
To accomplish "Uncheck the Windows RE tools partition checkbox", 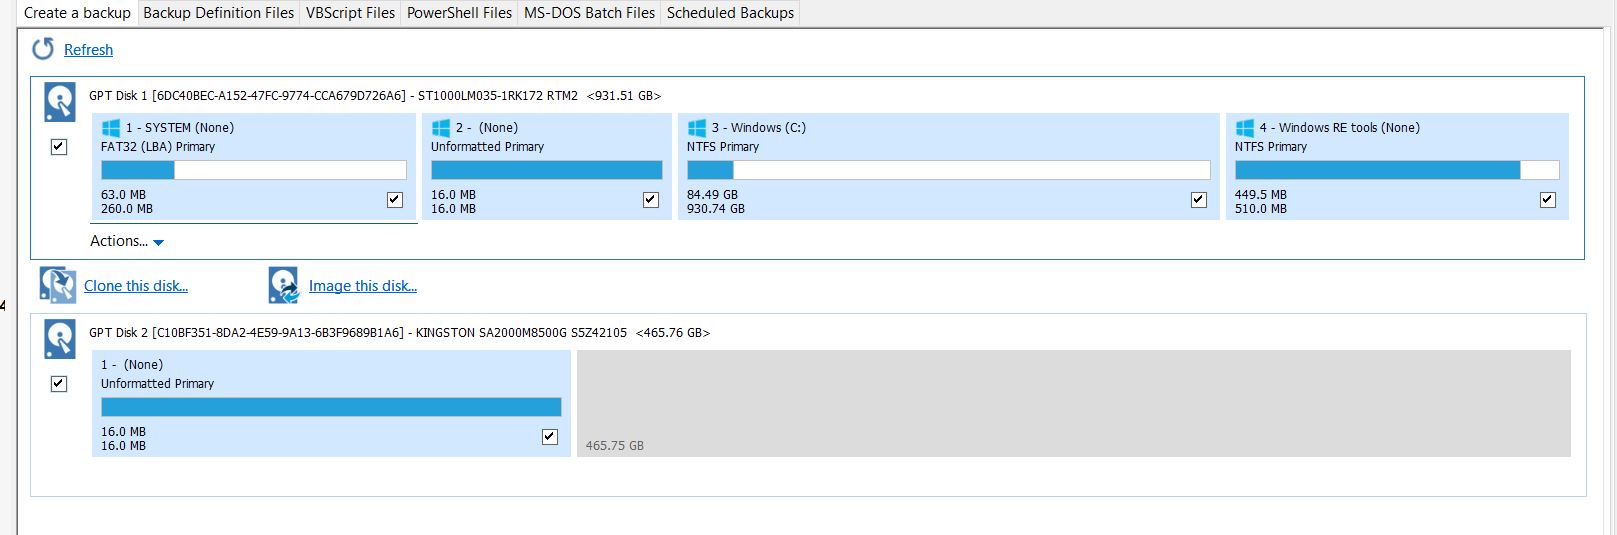I will point(1548,200).
